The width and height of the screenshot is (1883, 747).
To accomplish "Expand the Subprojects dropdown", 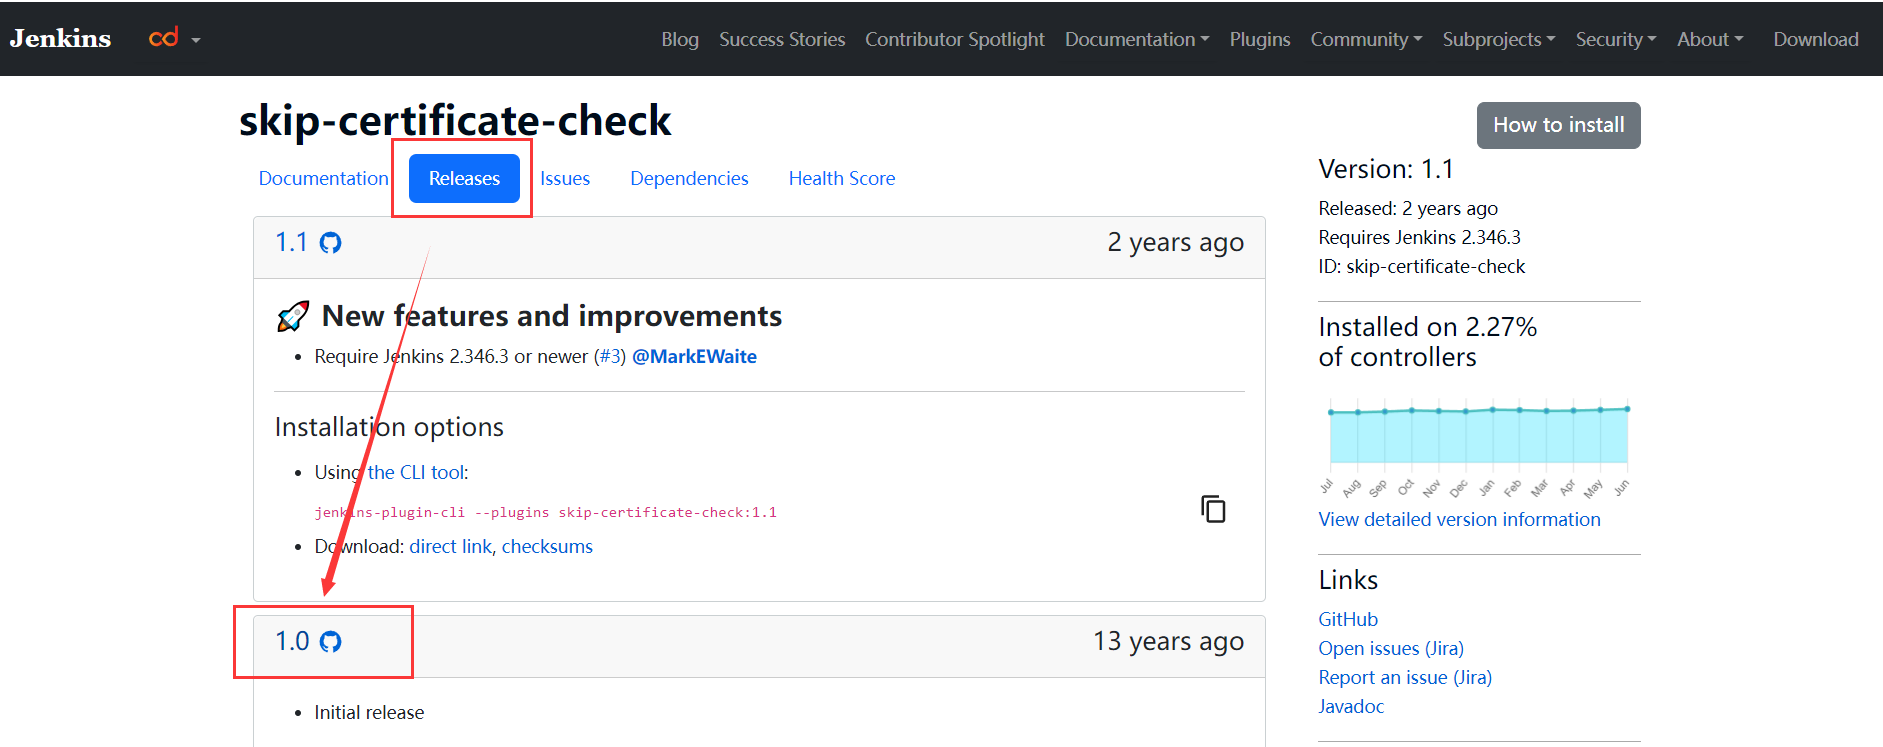I will click(1499, 39).
